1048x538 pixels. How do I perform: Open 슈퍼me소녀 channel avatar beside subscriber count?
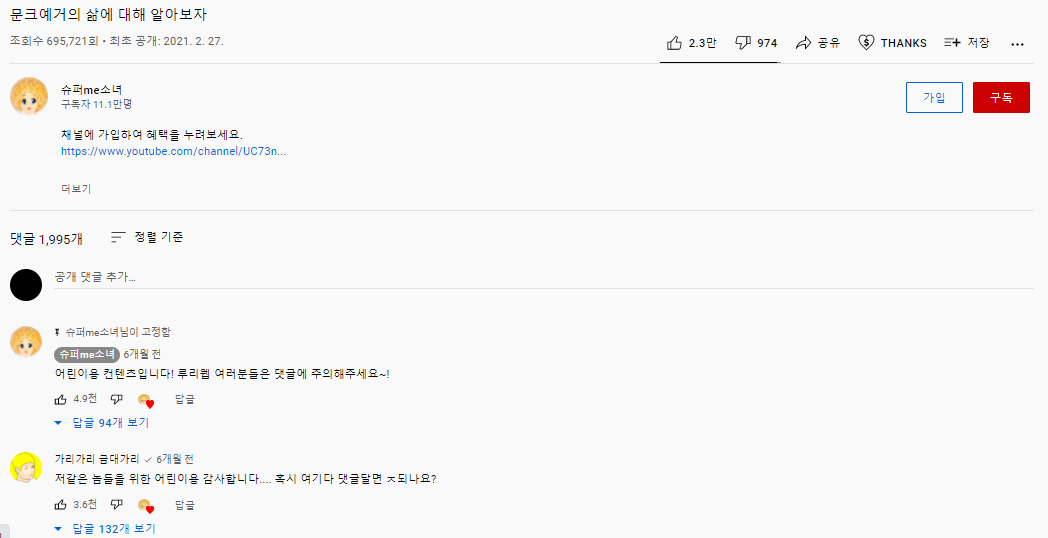tap(26, 95)
